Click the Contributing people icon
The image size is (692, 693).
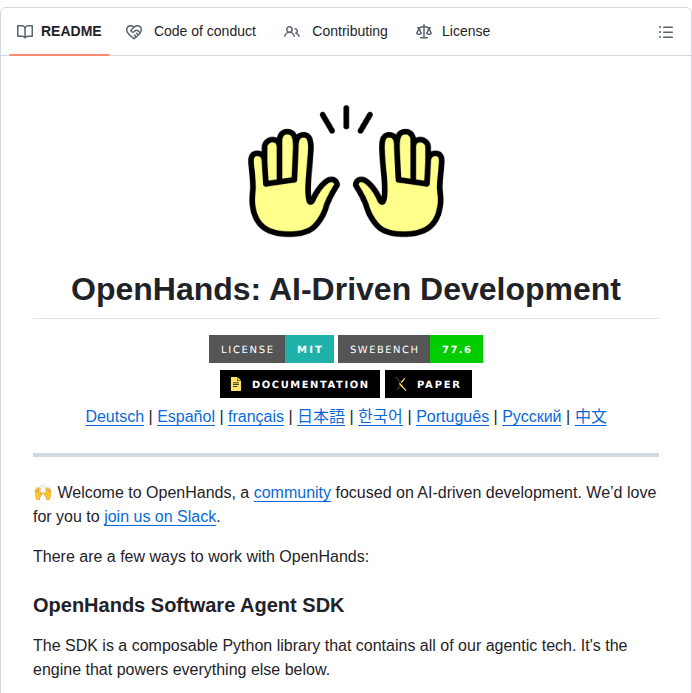pos(292,32)
